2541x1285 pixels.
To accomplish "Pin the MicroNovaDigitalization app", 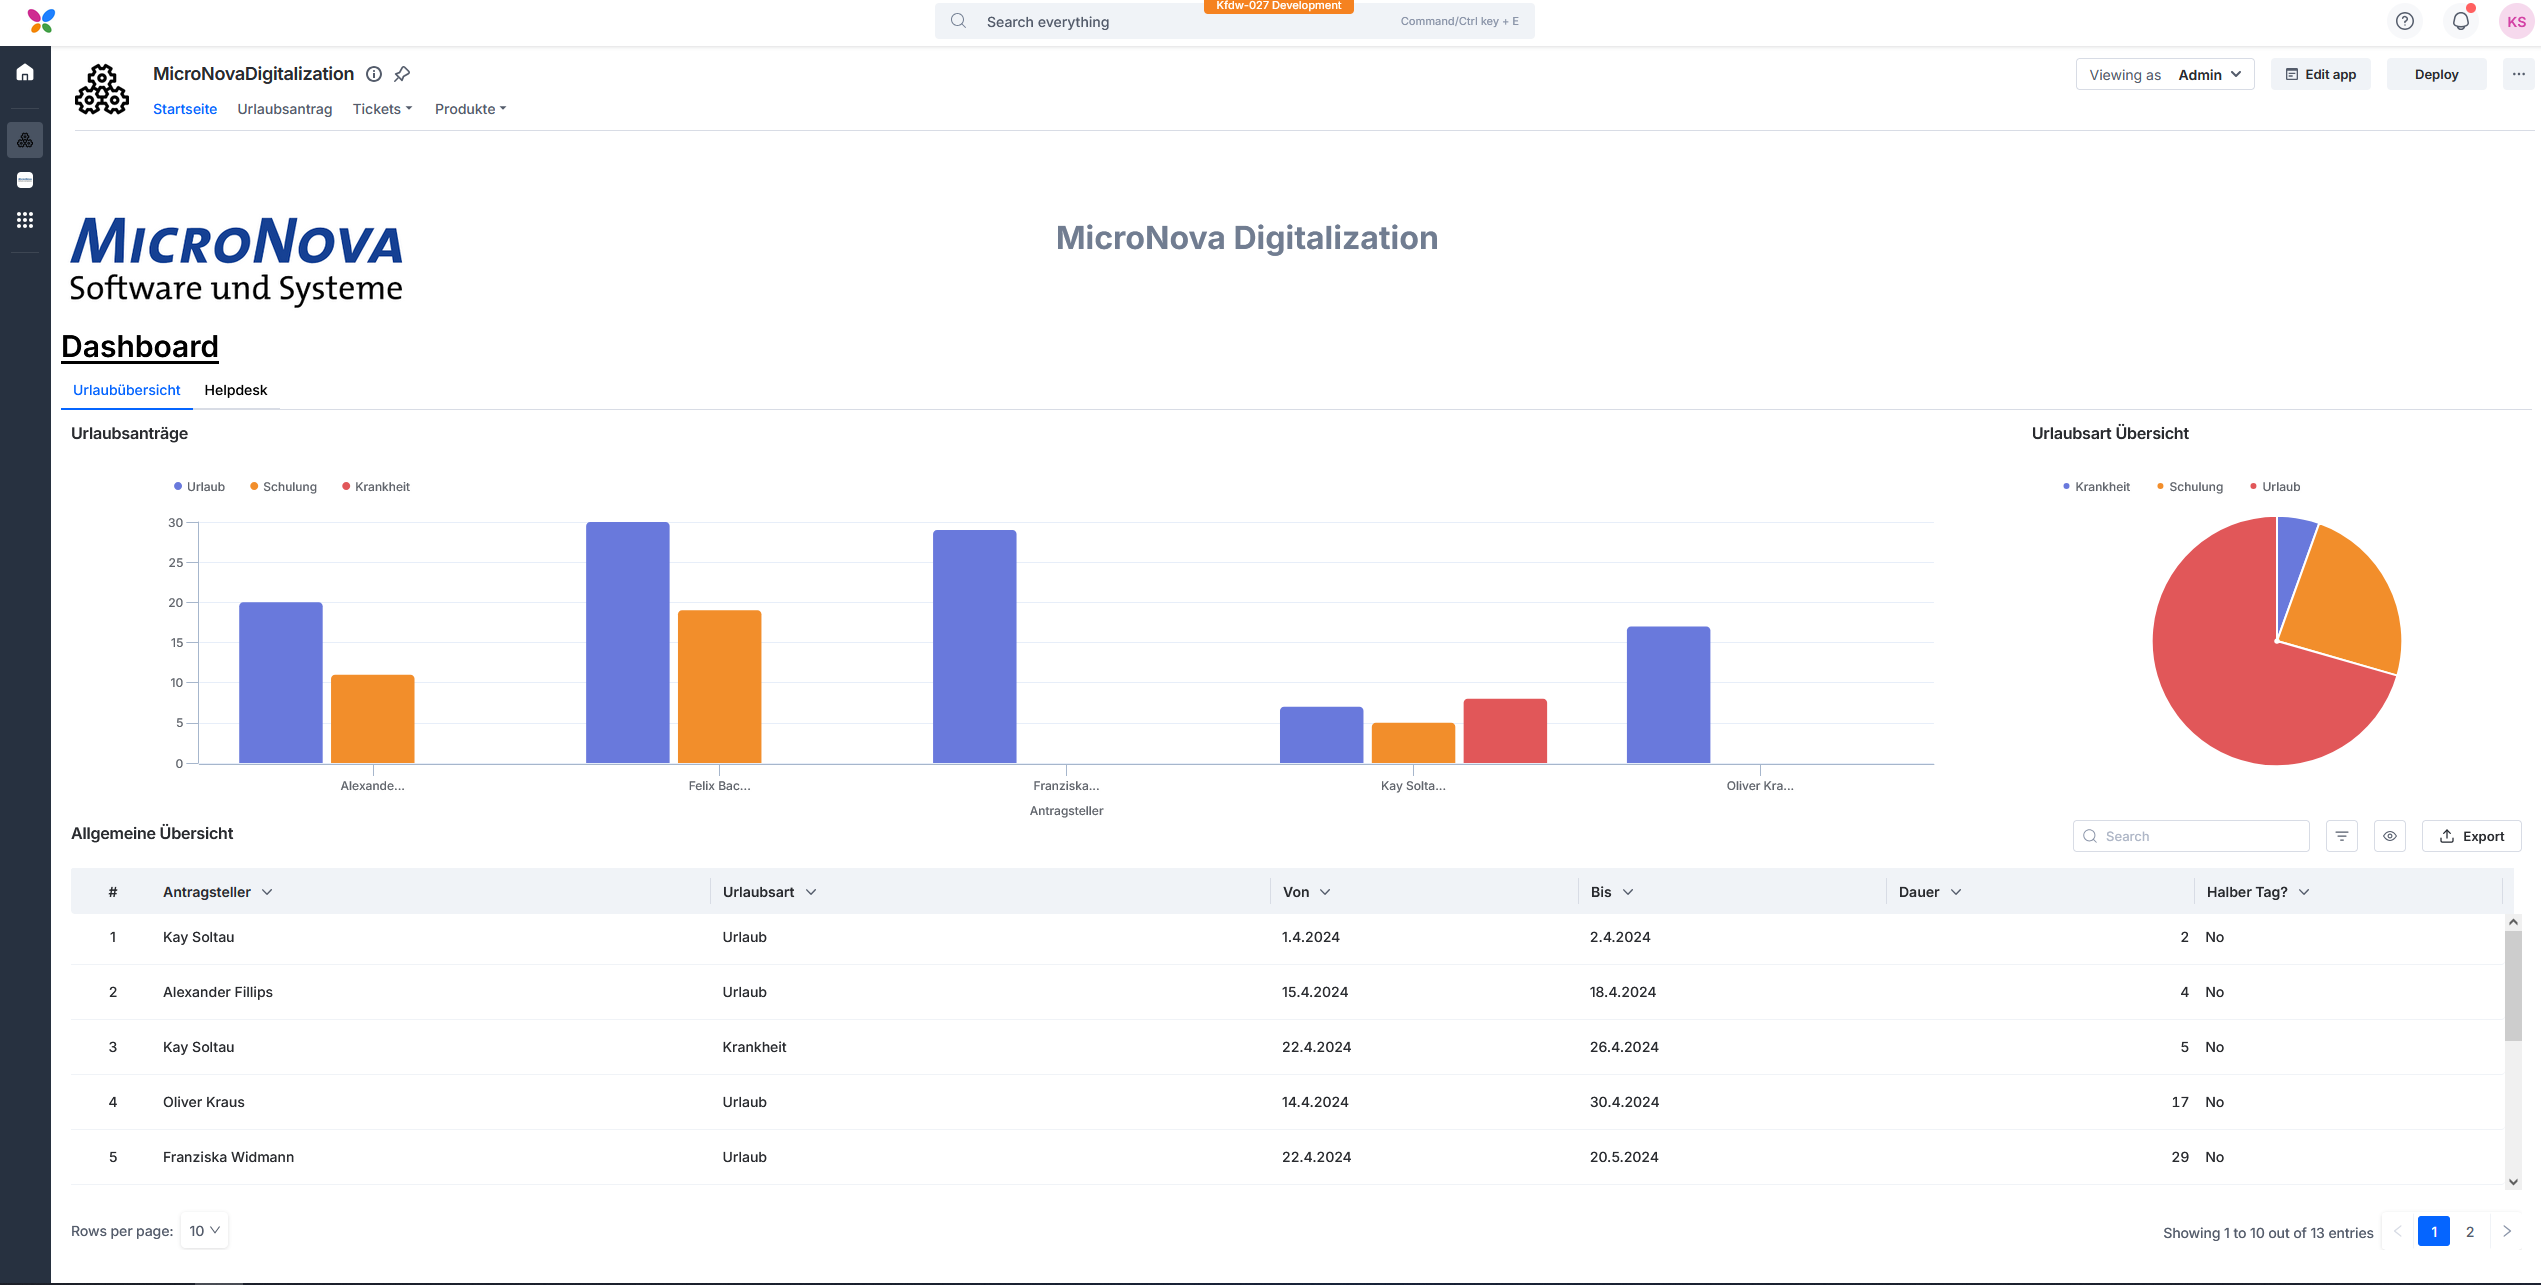I will pyautogui.click(x=402, y=74).
